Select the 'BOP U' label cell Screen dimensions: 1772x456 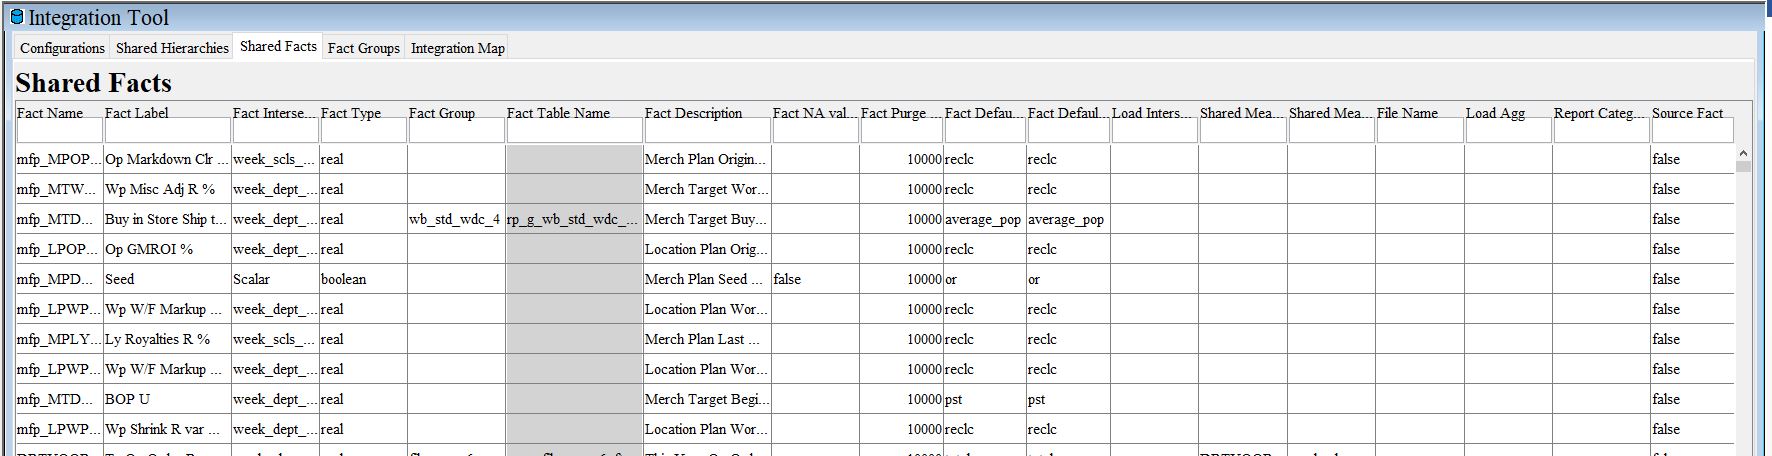[x=167, y=399]
